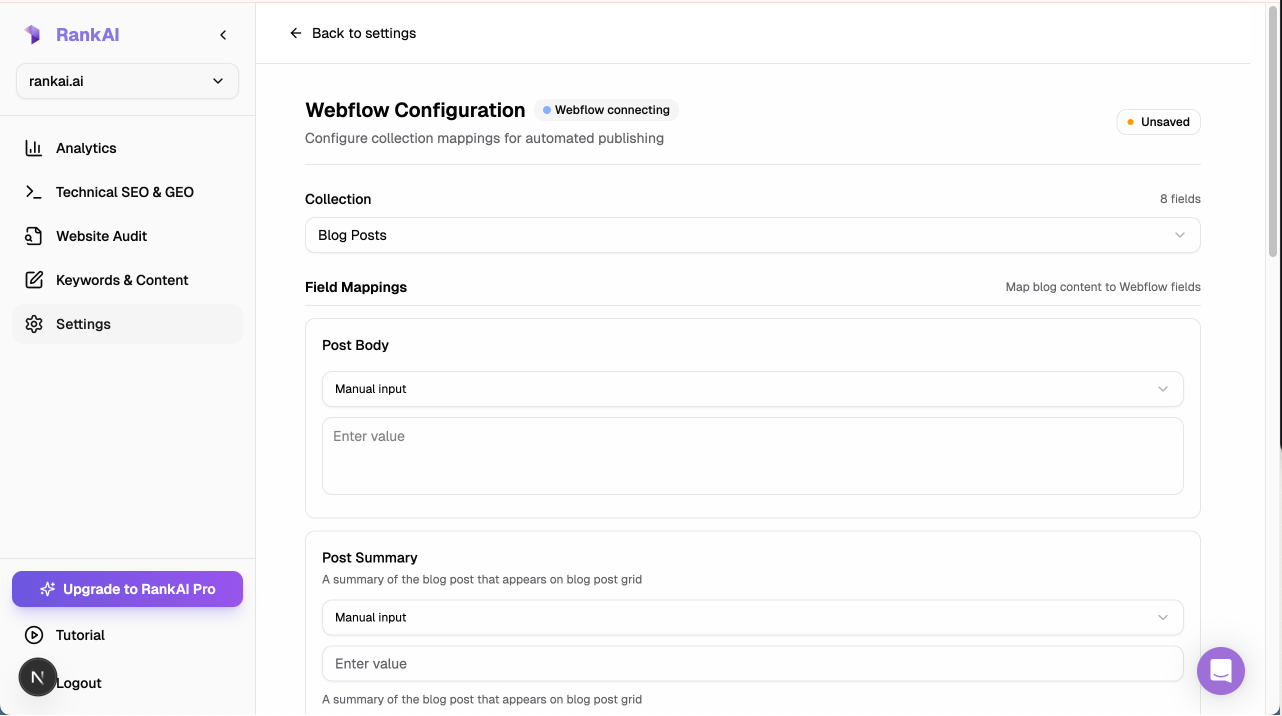Click the back arrow next to Back to settings

(x=295, y=33)
